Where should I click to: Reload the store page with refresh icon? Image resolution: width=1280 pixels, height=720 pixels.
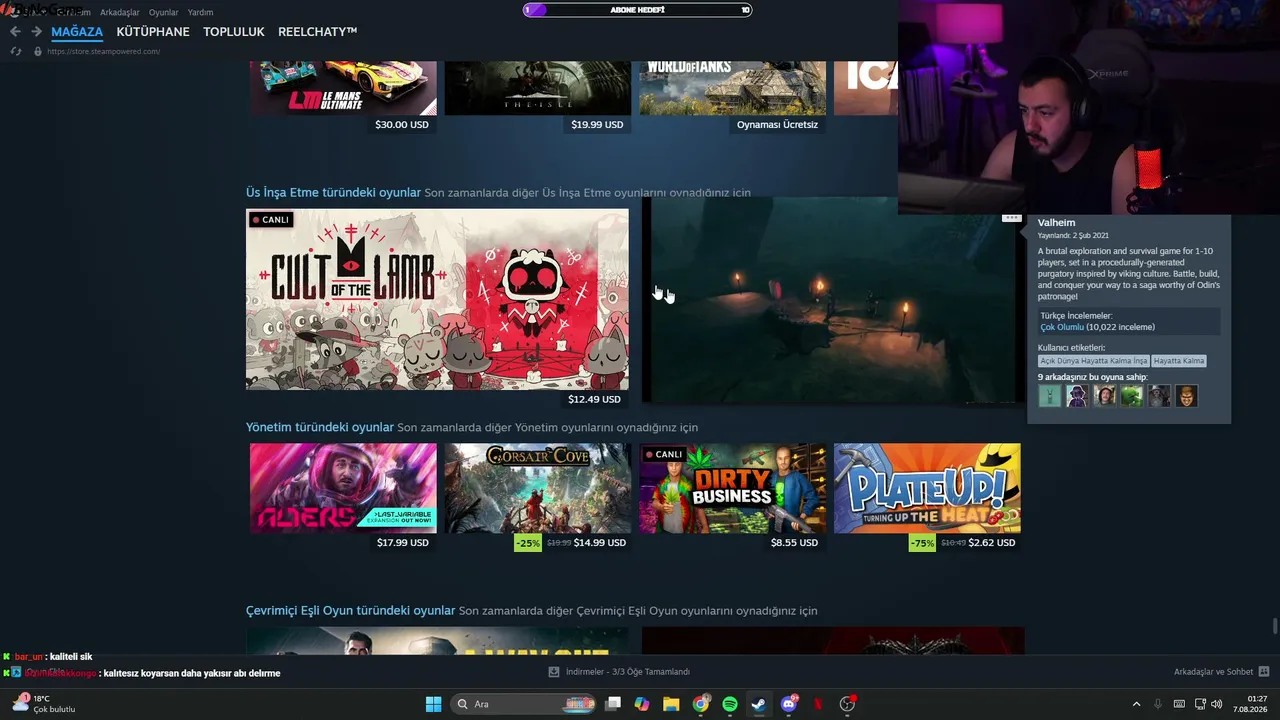pos(16,51)
